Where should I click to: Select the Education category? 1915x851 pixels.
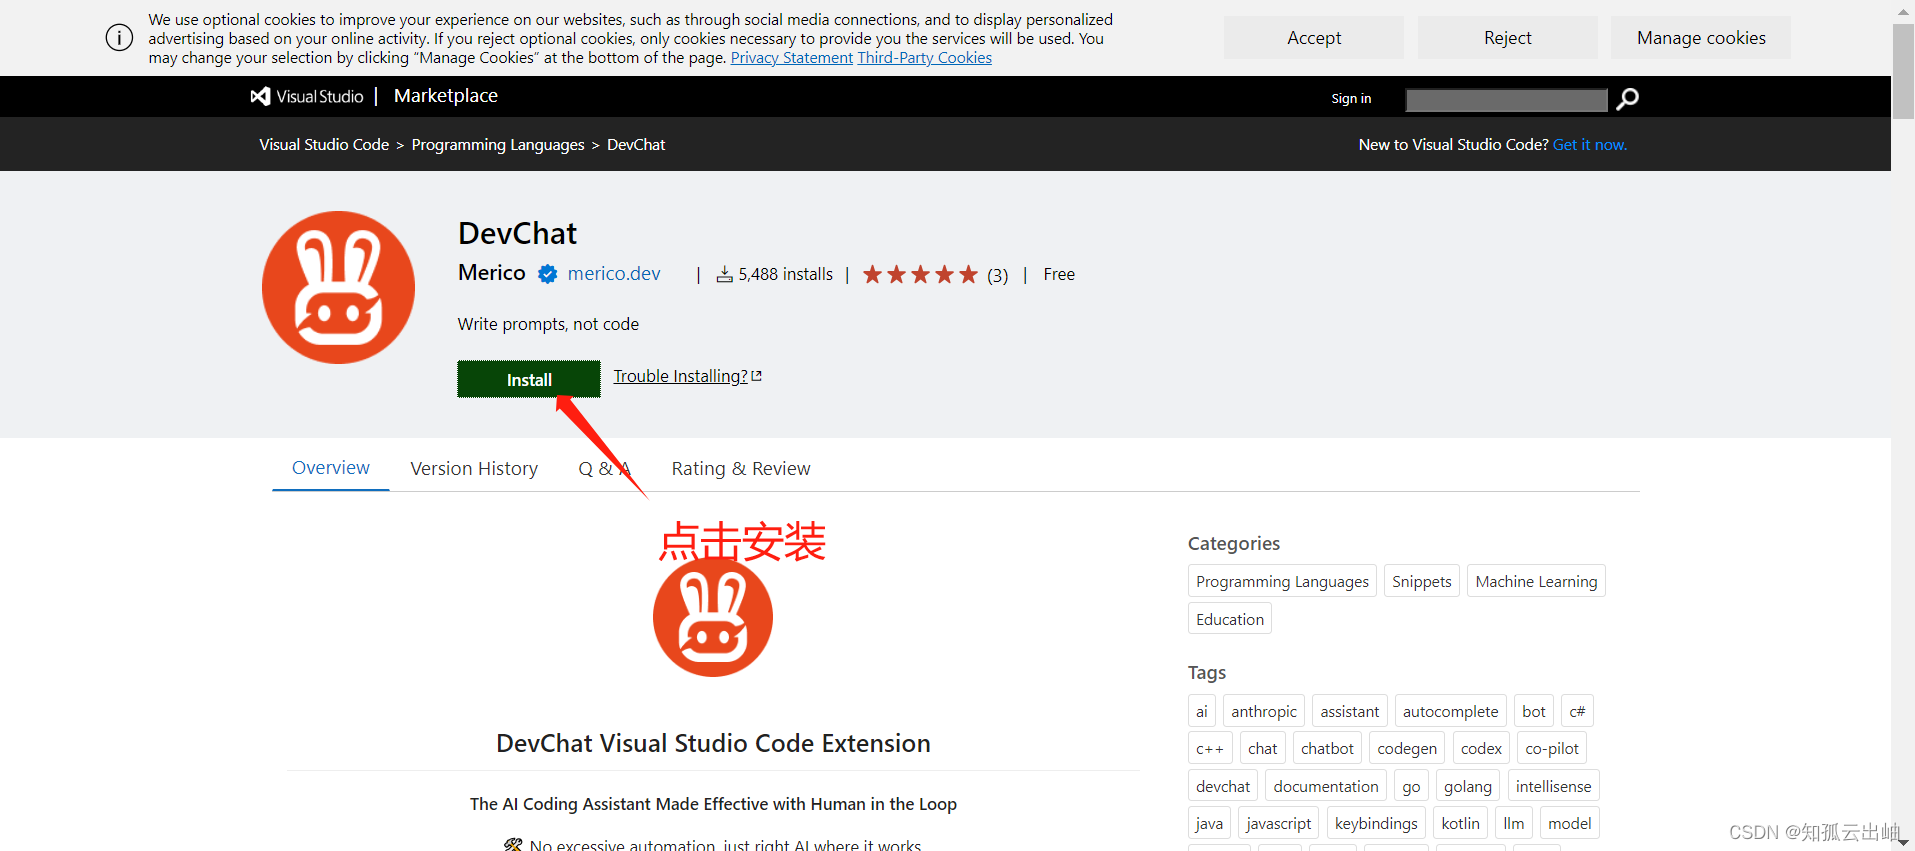click(1230, 619)
